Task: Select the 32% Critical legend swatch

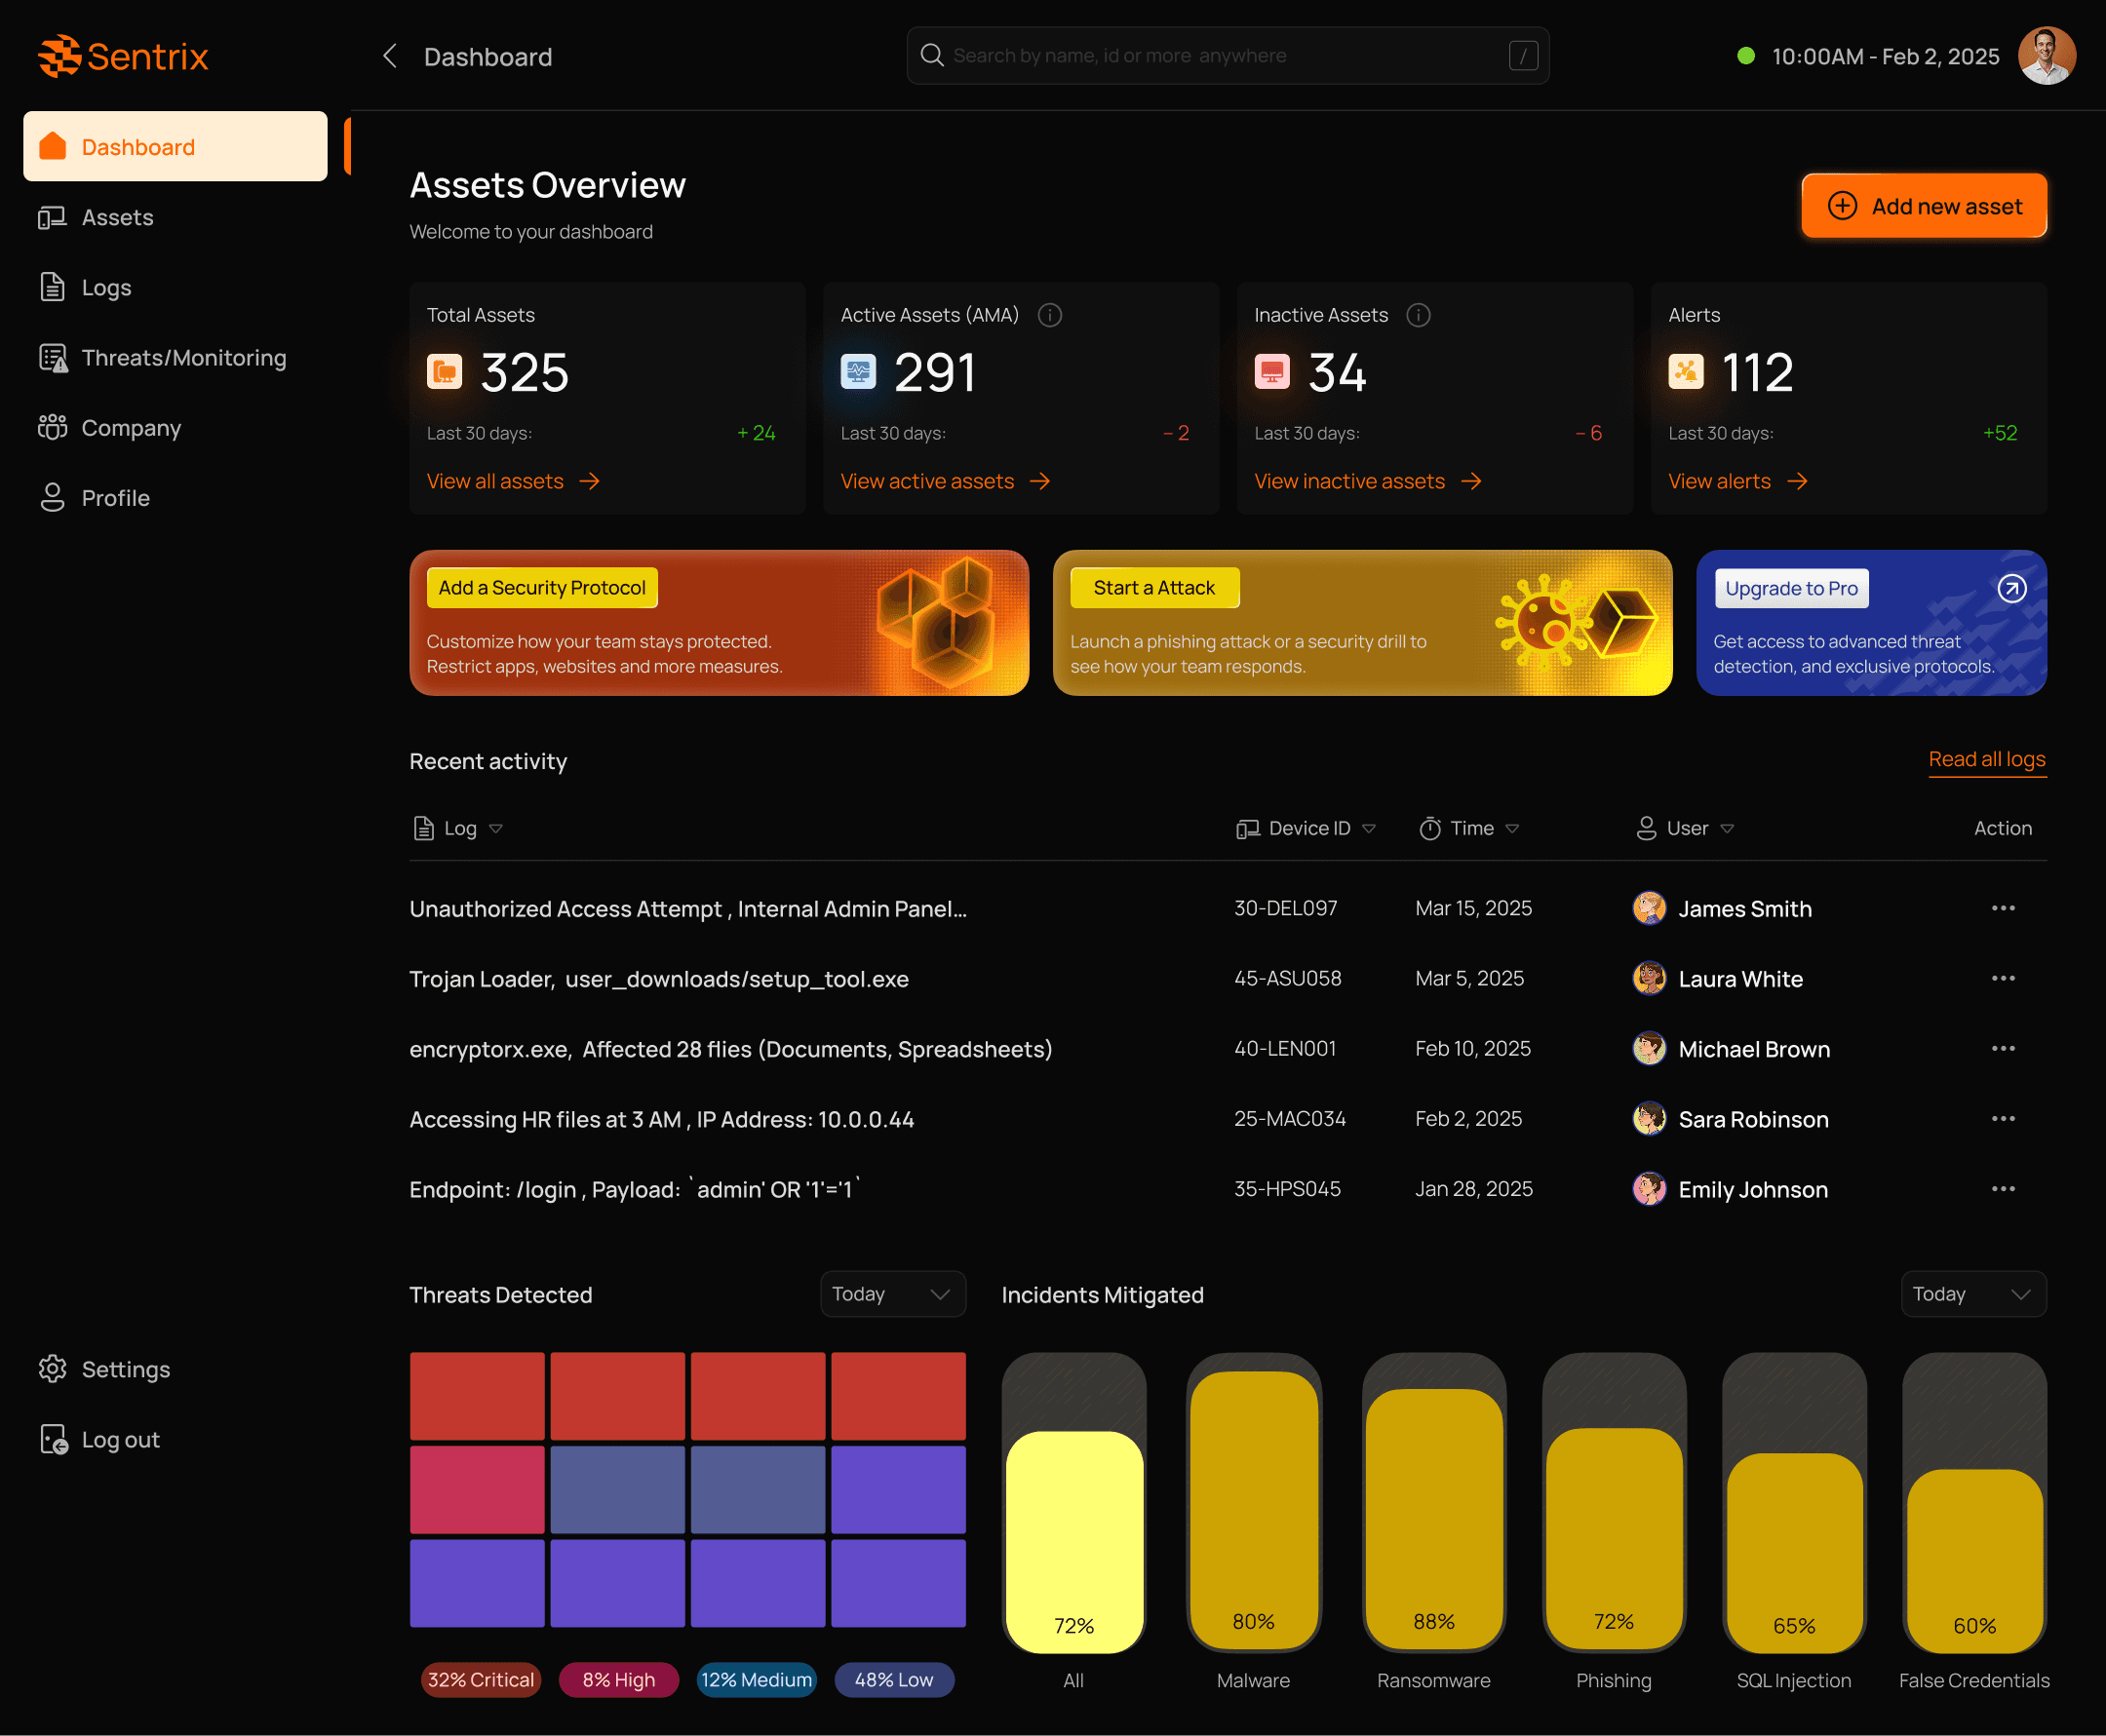Action: coord(480,1680)
